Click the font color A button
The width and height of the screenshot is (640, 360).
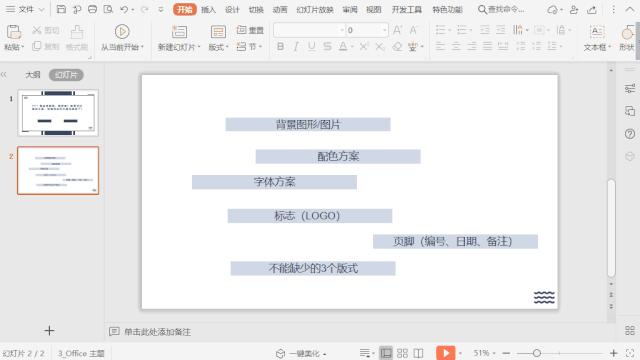[x=343, y=47]
